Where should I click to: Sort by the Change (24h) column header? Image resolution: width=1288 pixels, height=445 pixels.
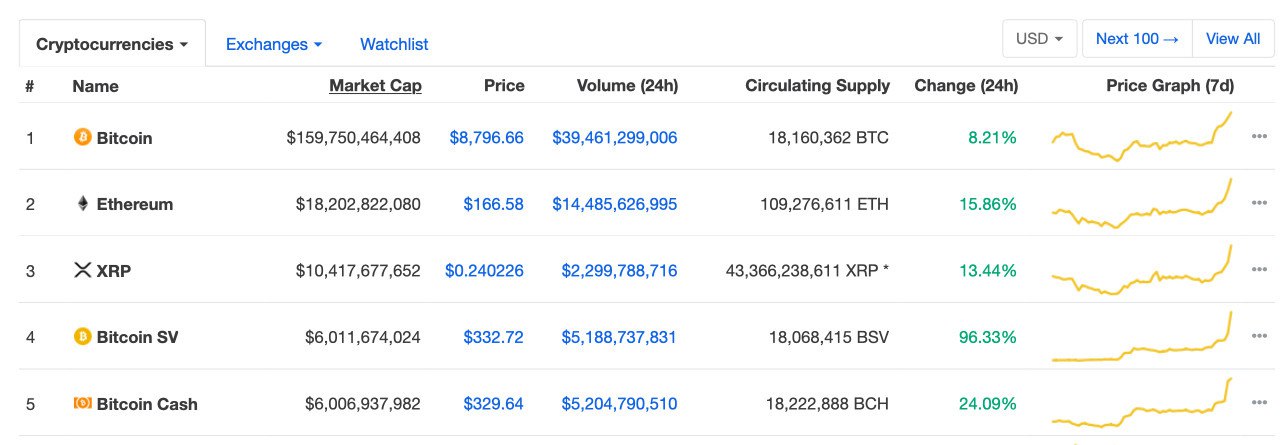click(x=966, y=86)
